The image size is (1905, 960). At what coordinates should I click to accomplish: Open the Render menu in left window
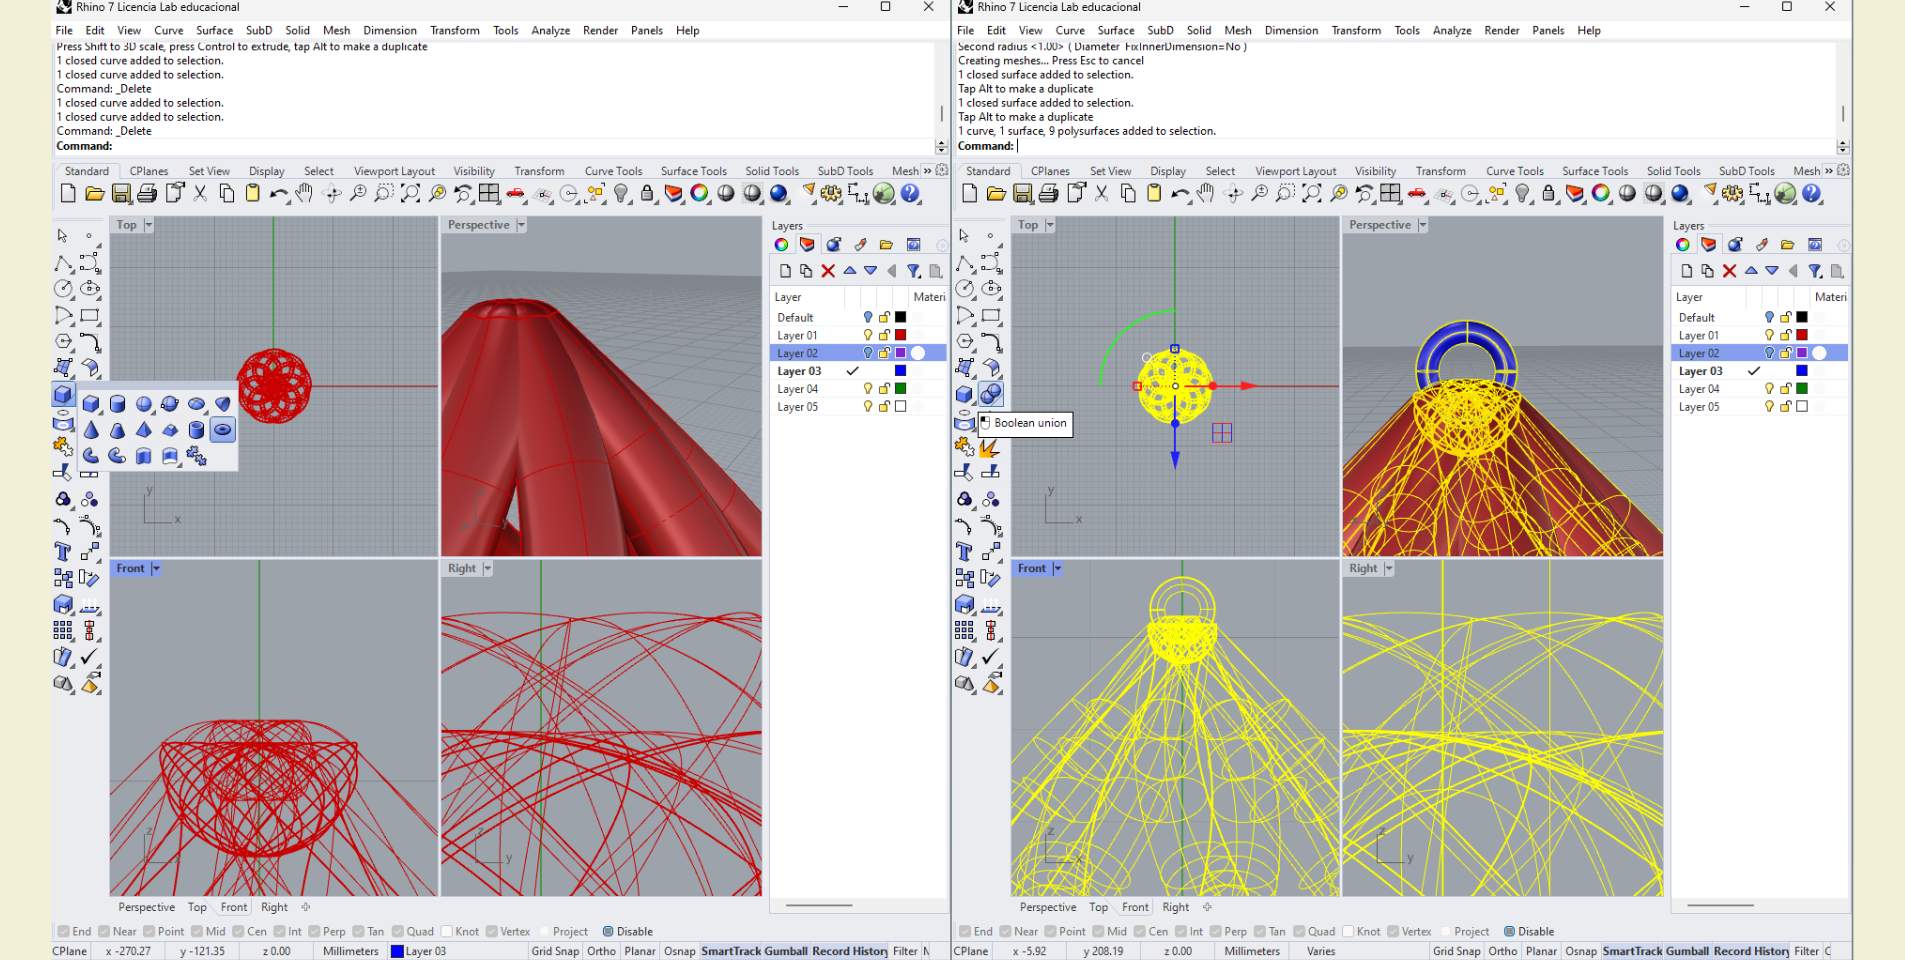tap(600, 30)
